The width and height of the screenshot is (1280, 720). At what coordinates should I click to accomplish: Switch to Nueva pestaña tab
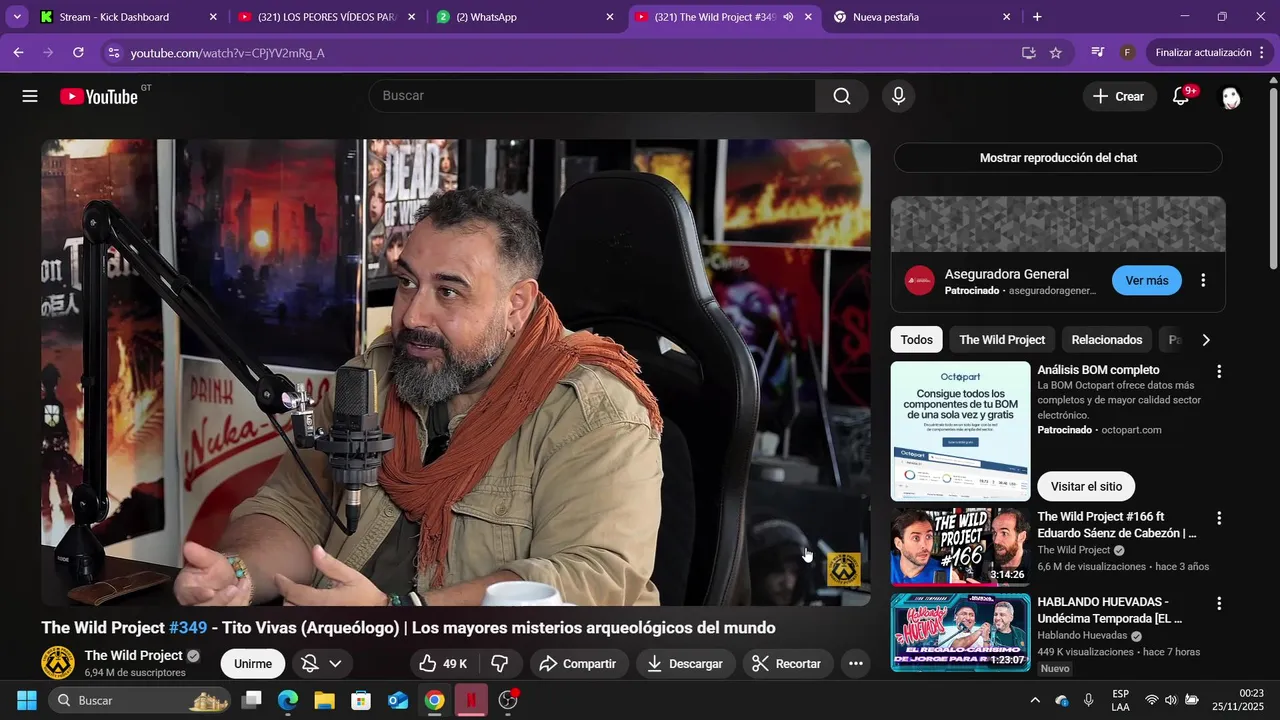(x=922, y=17)
